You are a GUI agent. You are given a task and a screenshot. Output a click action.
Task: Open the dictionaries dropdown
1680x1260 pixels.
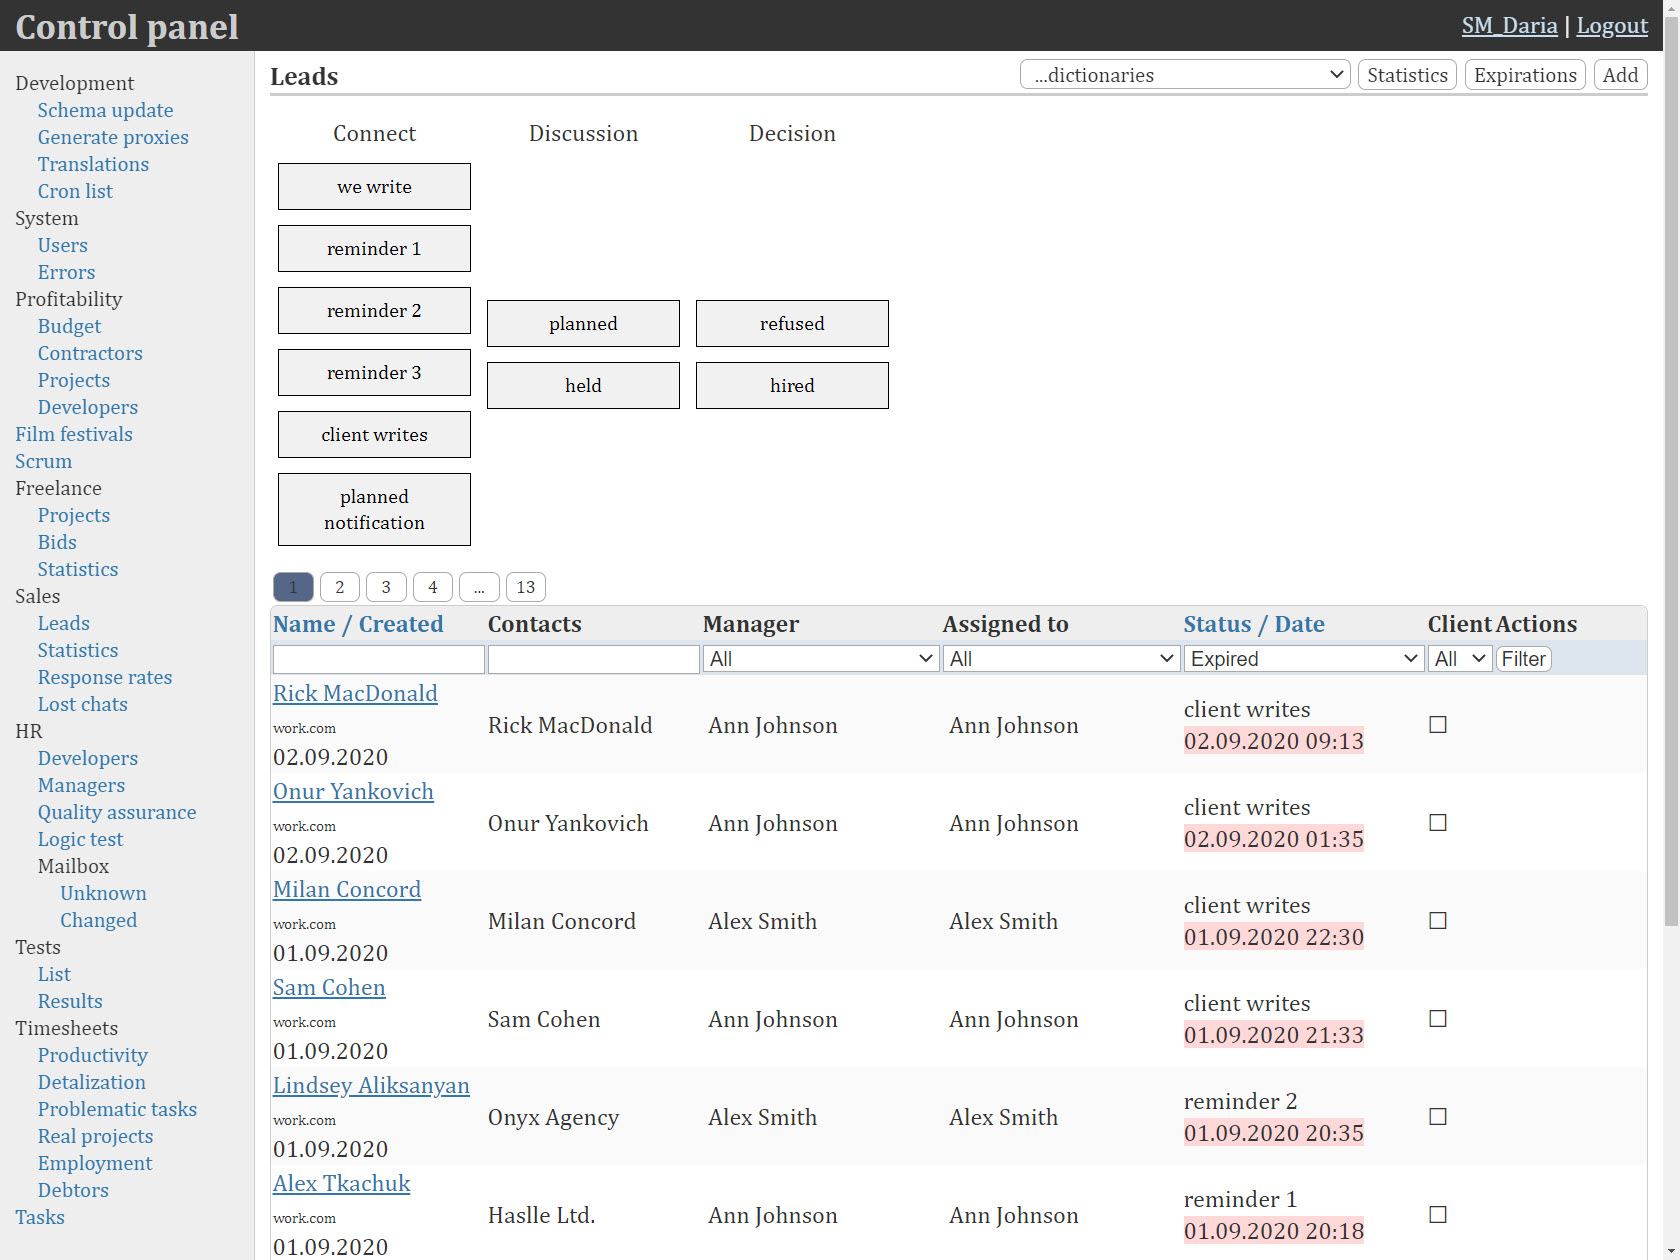(1185, 75)
